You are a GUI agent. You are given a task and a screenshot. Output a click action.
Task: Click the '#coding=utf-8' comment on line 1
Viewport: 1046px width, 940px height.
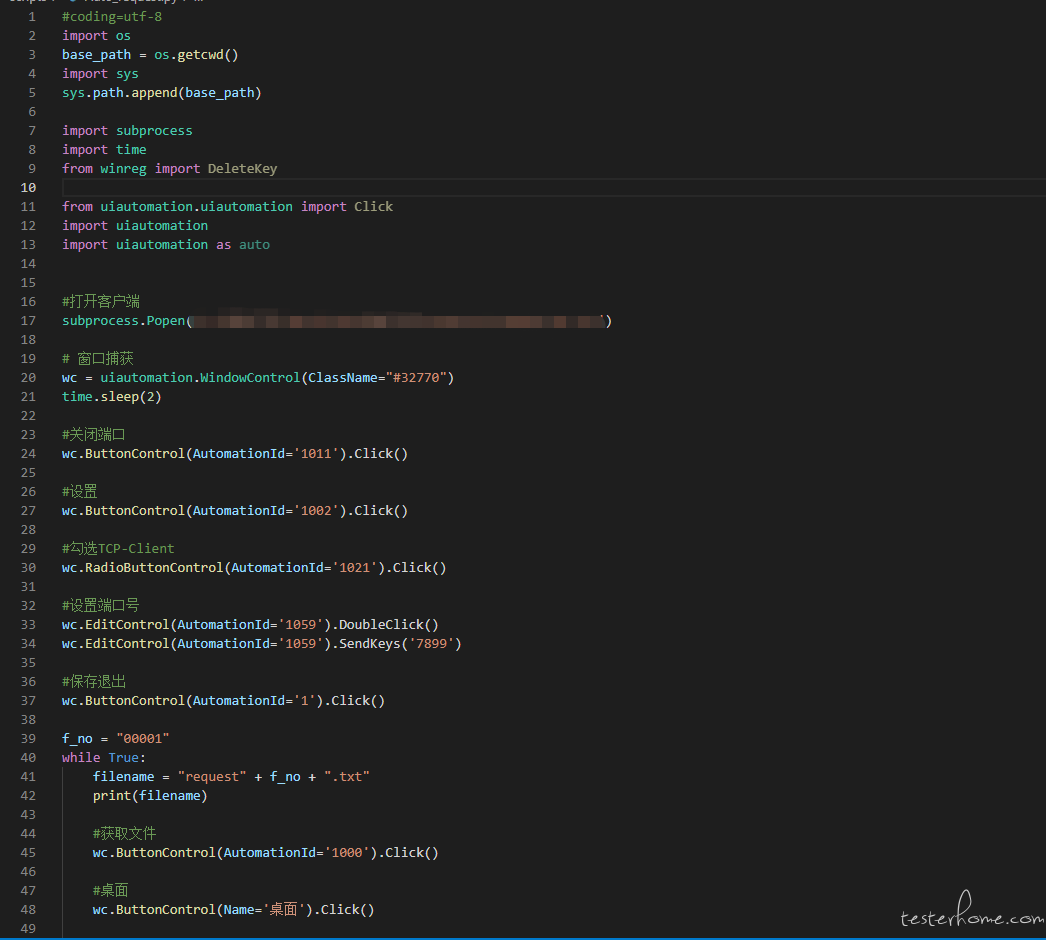click(x=112, y=17)
